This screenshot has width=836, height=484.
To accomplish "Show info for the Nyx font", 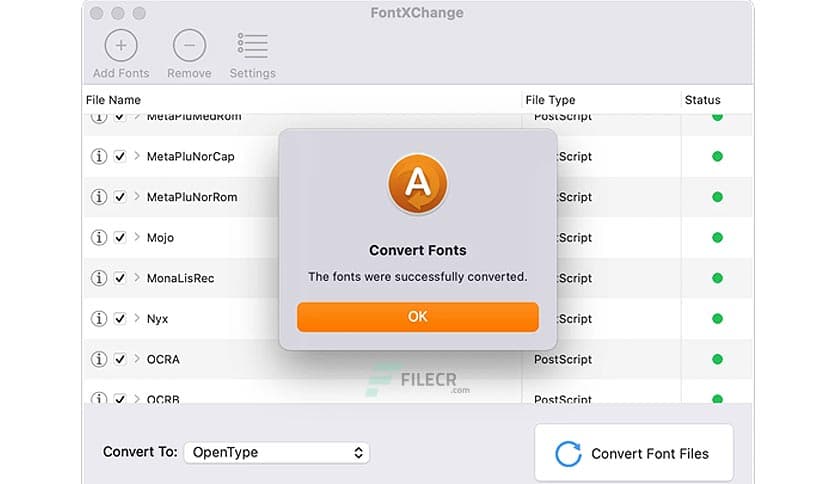I will point(99,319).
